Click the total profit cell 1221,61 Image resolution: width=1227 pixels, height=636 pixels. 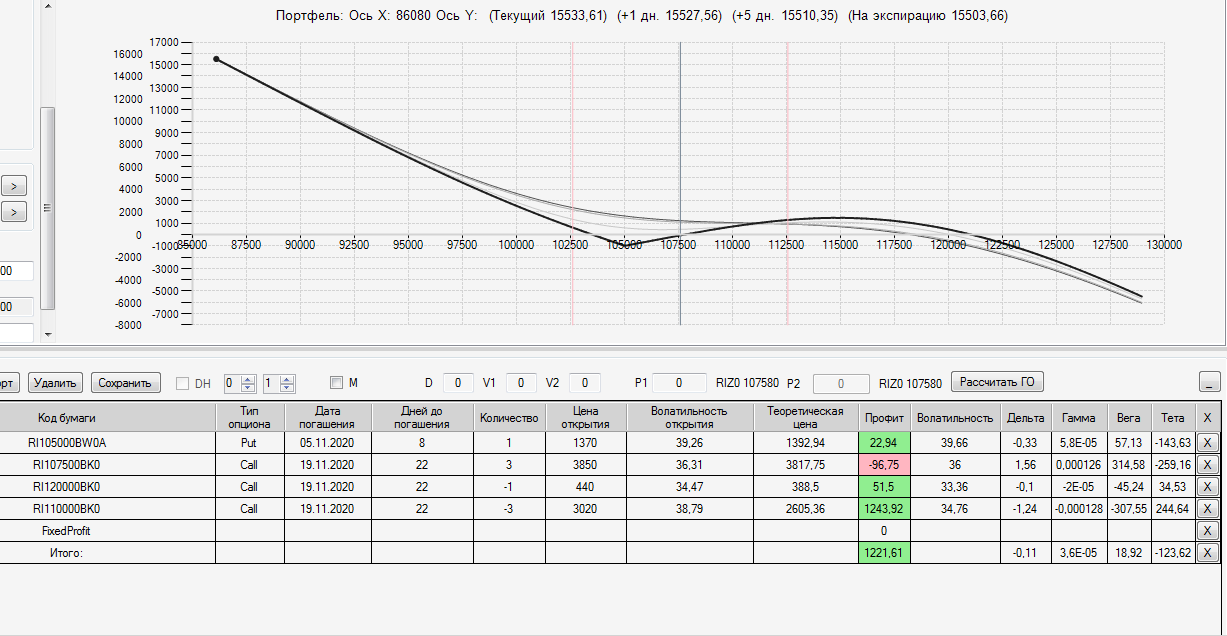[x=885, y=553]
